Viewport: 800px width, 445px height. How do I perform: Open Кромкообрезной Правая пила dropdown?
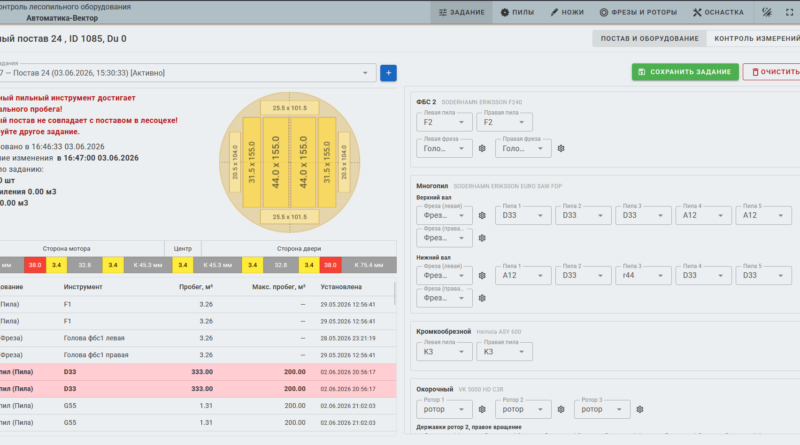504,352
